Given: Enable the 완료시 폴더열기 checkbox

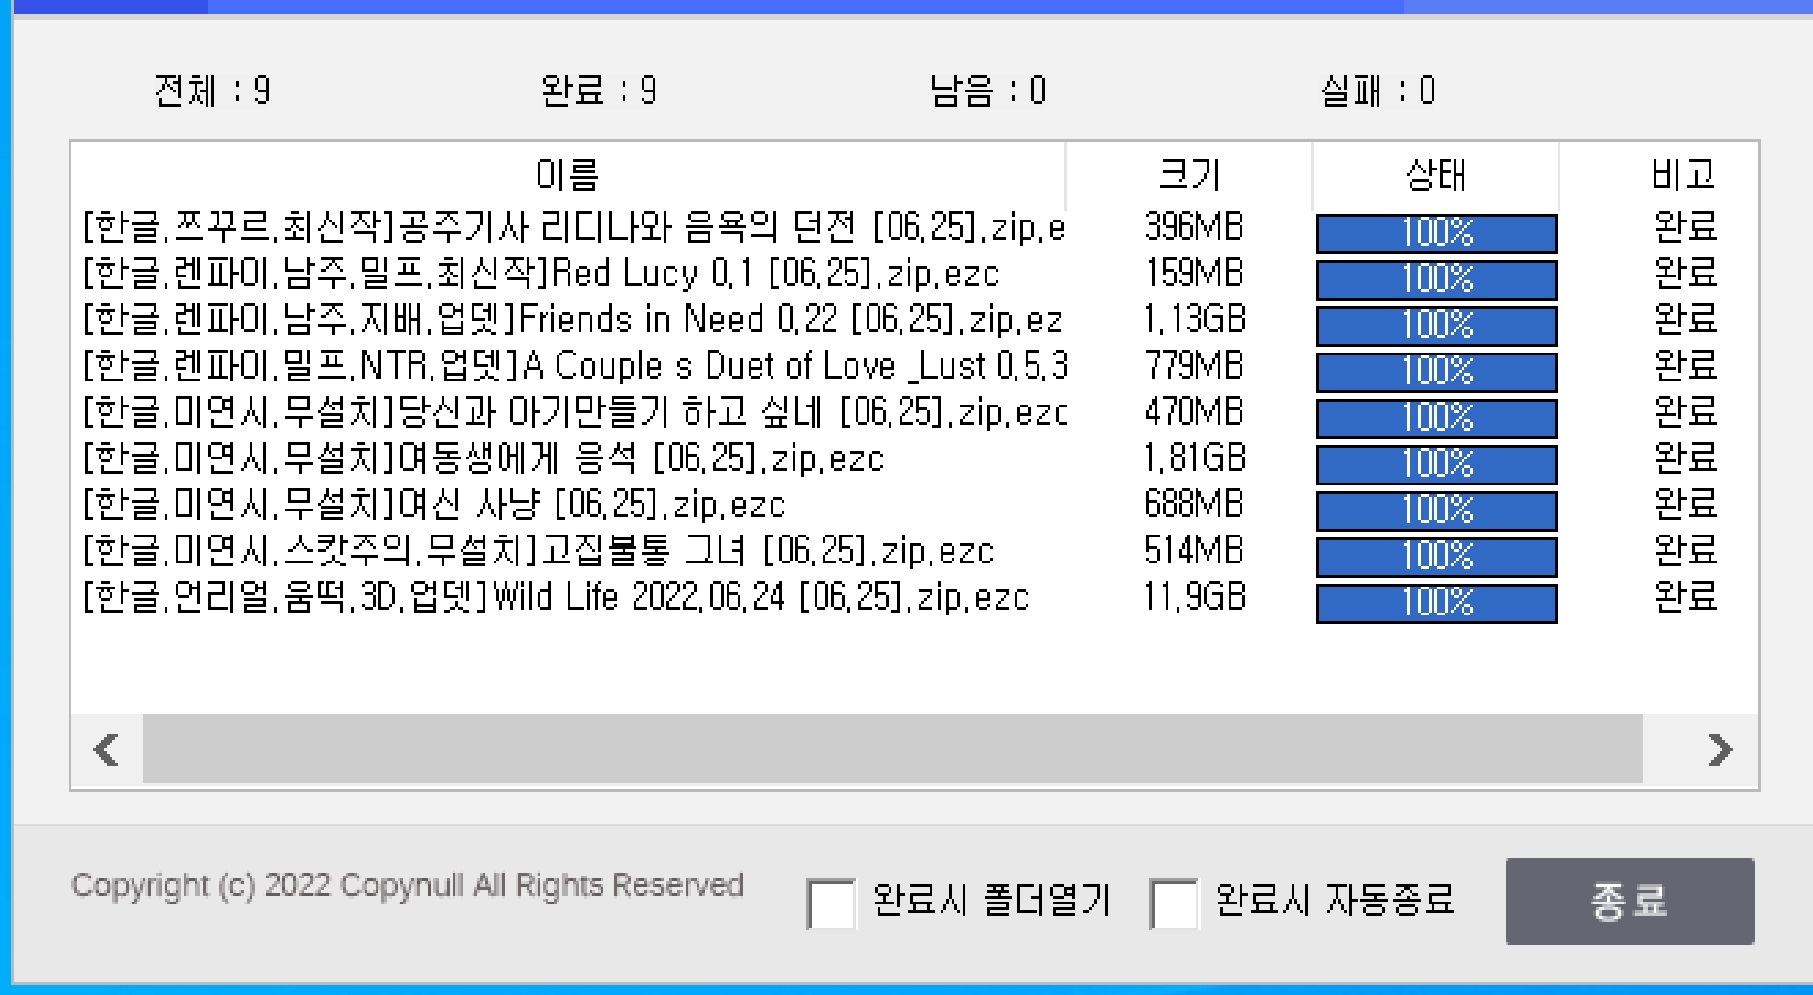Looking at the screenshot, I should [x=830, y=903].
